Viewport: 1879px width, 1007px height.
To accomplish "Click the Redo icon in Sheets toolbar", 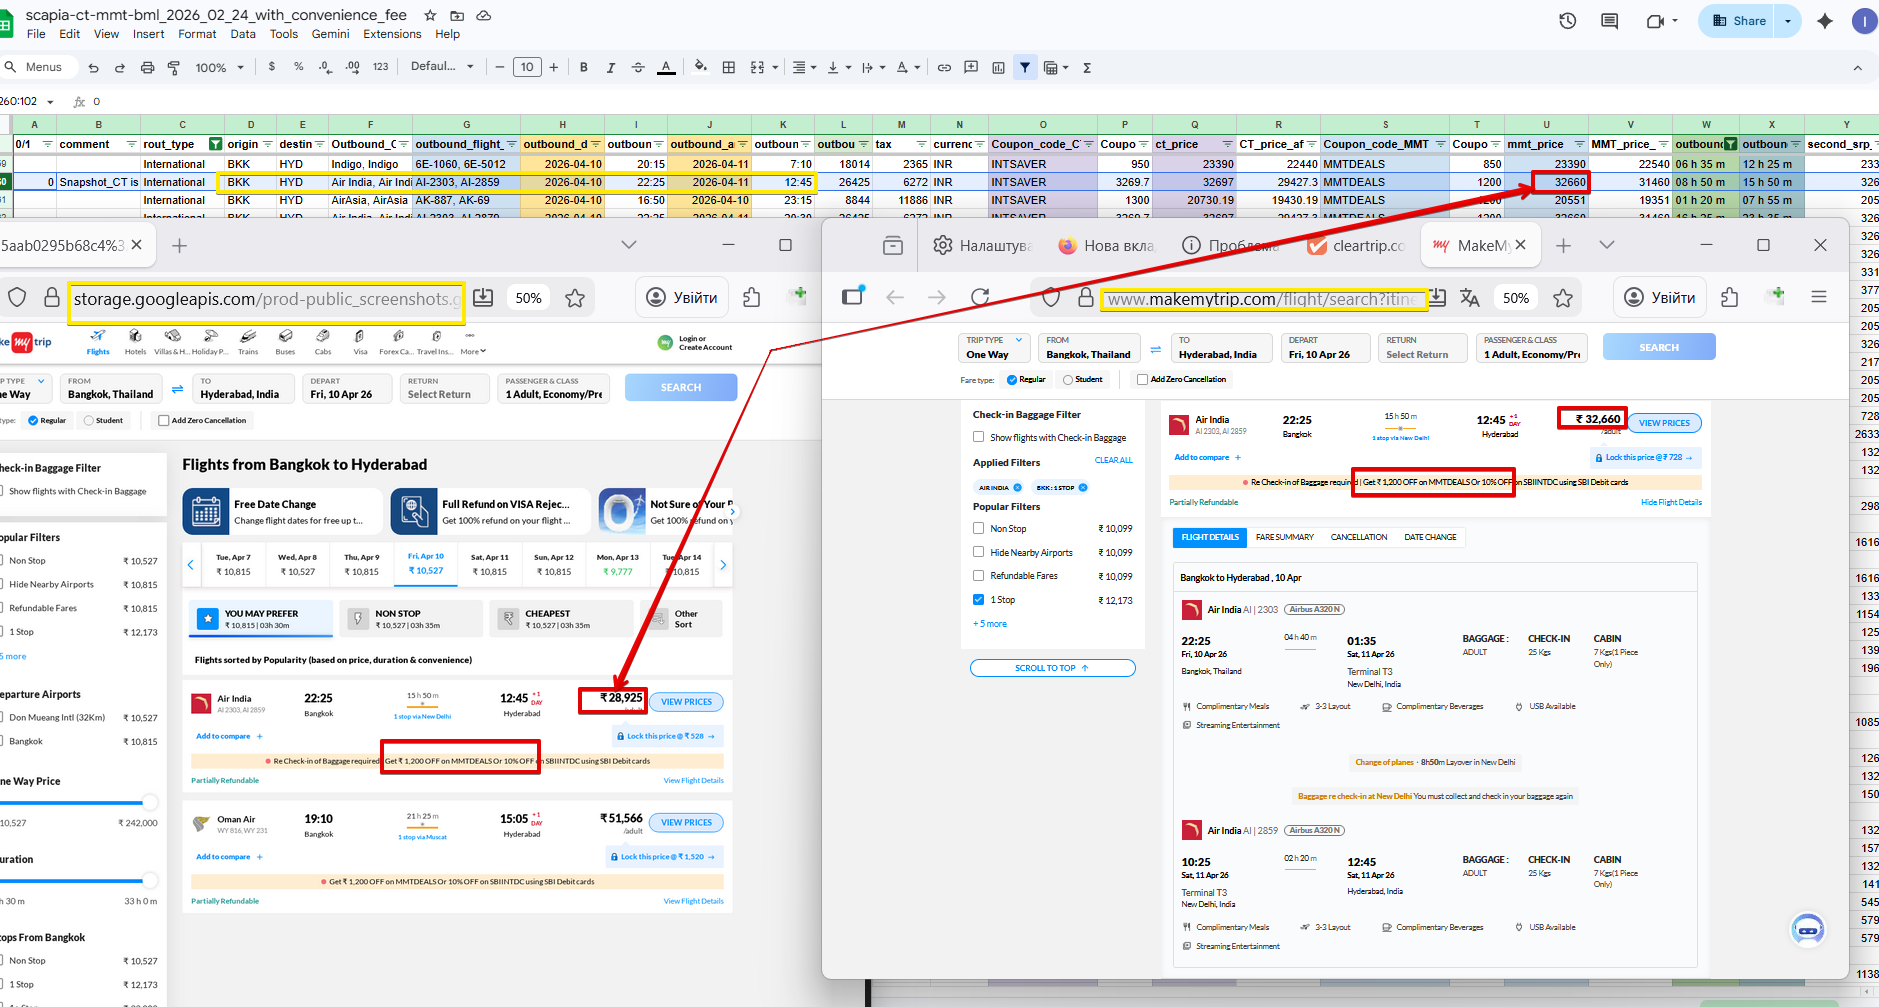I will point(120,67).
